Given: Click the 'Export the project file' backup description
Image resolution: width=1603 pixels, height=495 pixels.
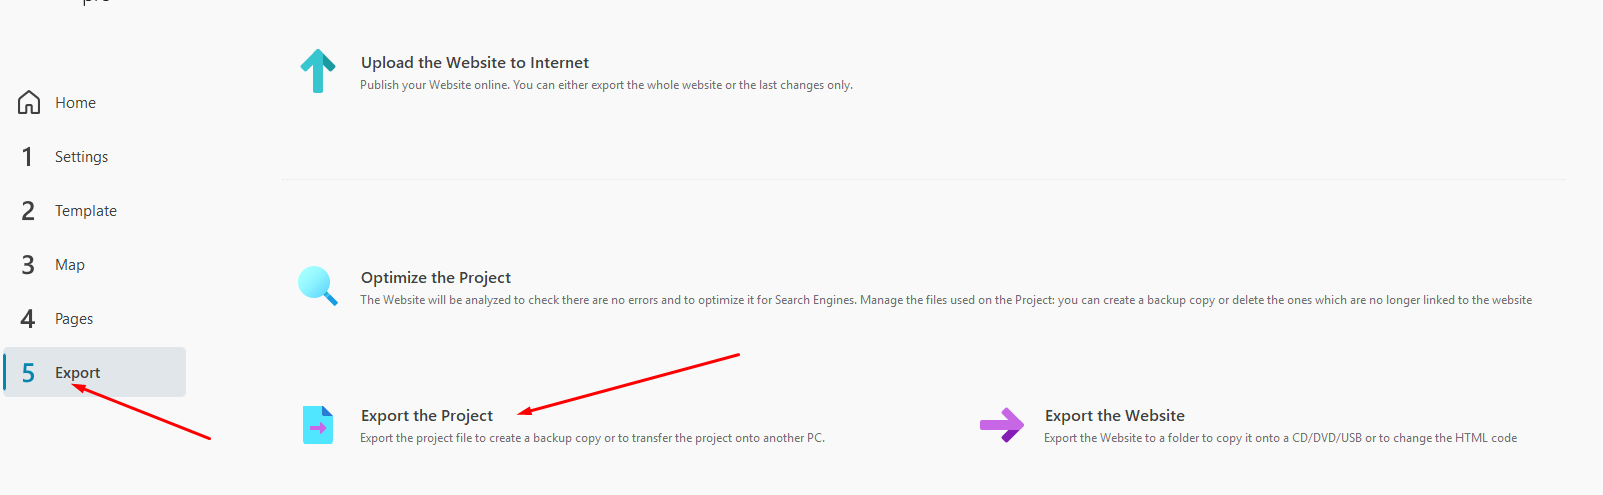Looking at the screenshot, I should [592, 438].
